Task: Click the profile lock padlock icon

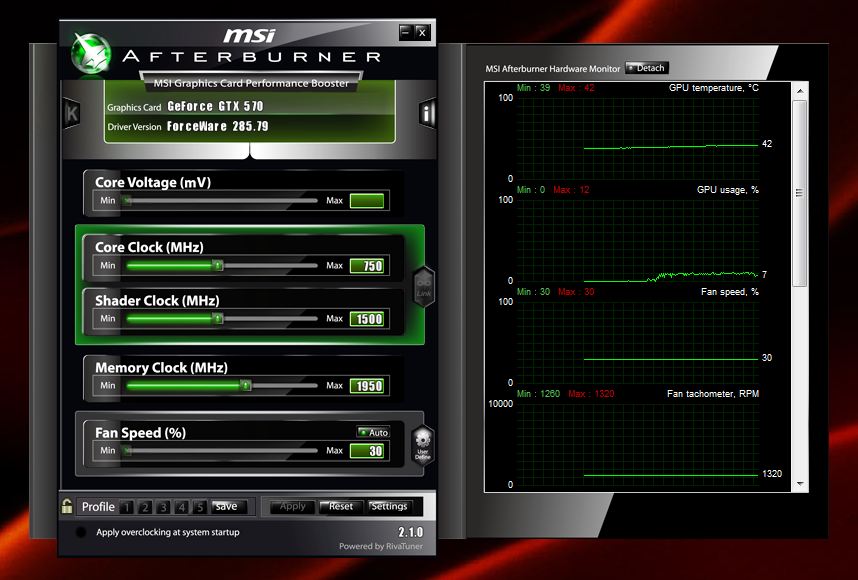Action: (66, 506)
